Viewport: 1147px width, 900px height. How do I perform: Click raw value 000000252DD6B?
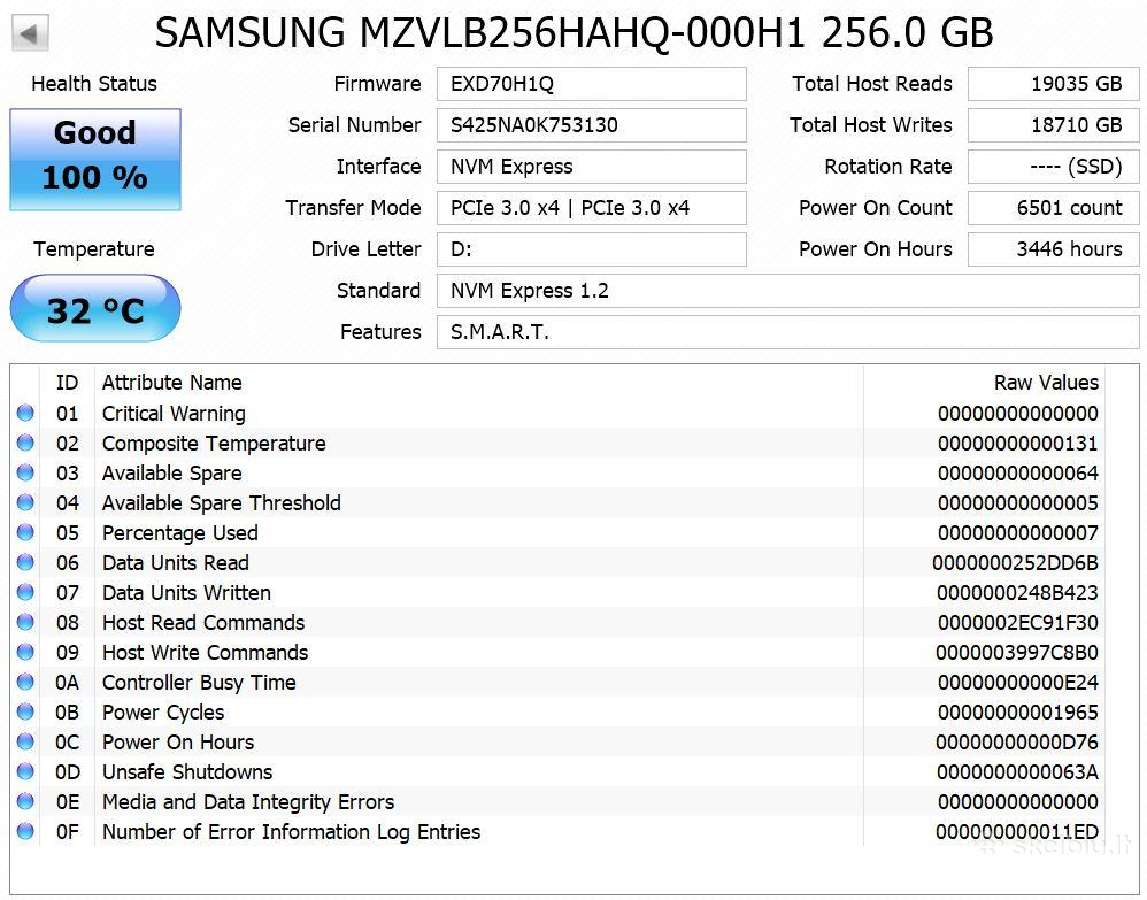tap(1015, 563)
